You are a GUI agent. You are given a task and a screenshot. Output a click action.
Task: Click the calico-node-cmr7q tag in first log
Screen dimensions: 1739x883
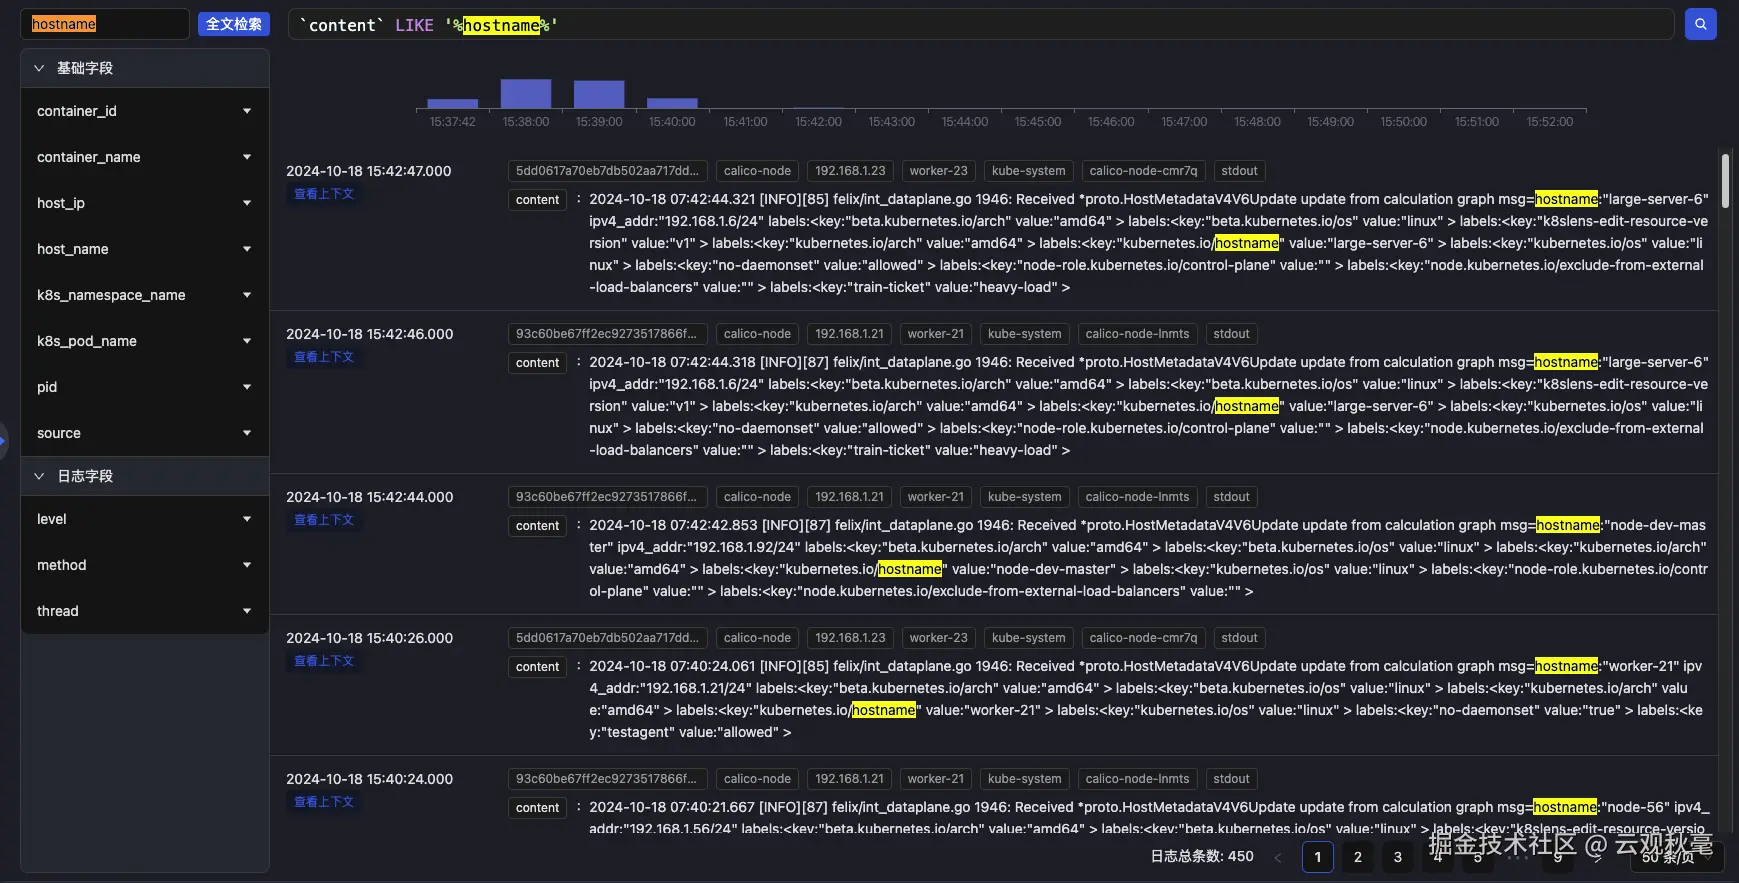click(1143, 171)
